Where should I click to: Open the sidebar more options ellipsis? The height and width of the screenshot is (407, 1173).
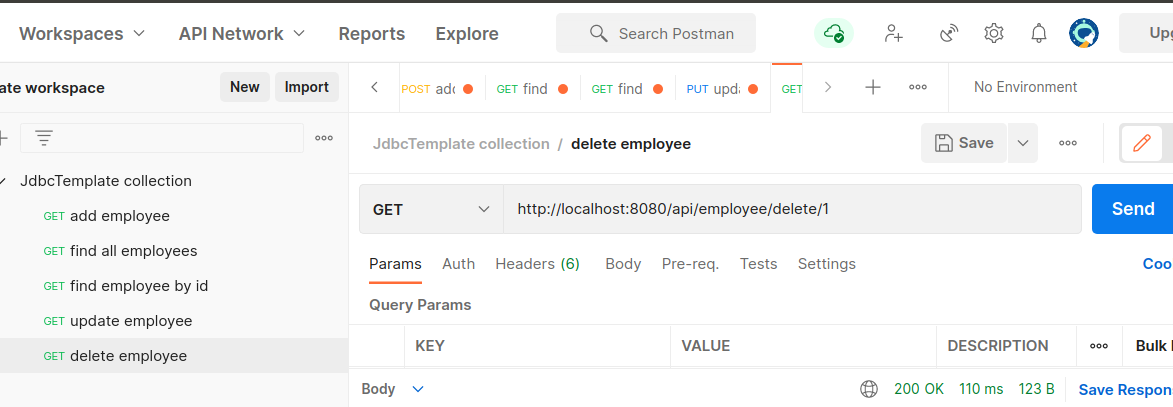(x=324, y=138)
